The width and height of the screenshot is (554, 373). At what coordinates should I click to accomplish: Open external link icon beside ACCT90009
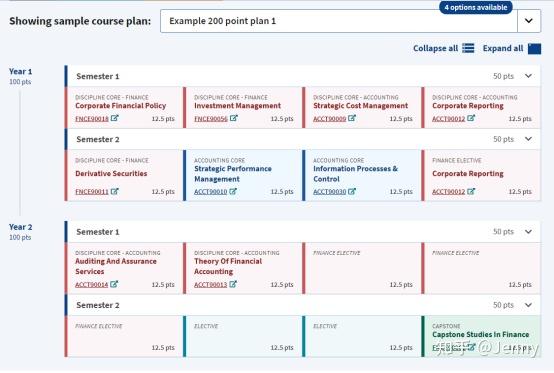click(x=352, y=118)
